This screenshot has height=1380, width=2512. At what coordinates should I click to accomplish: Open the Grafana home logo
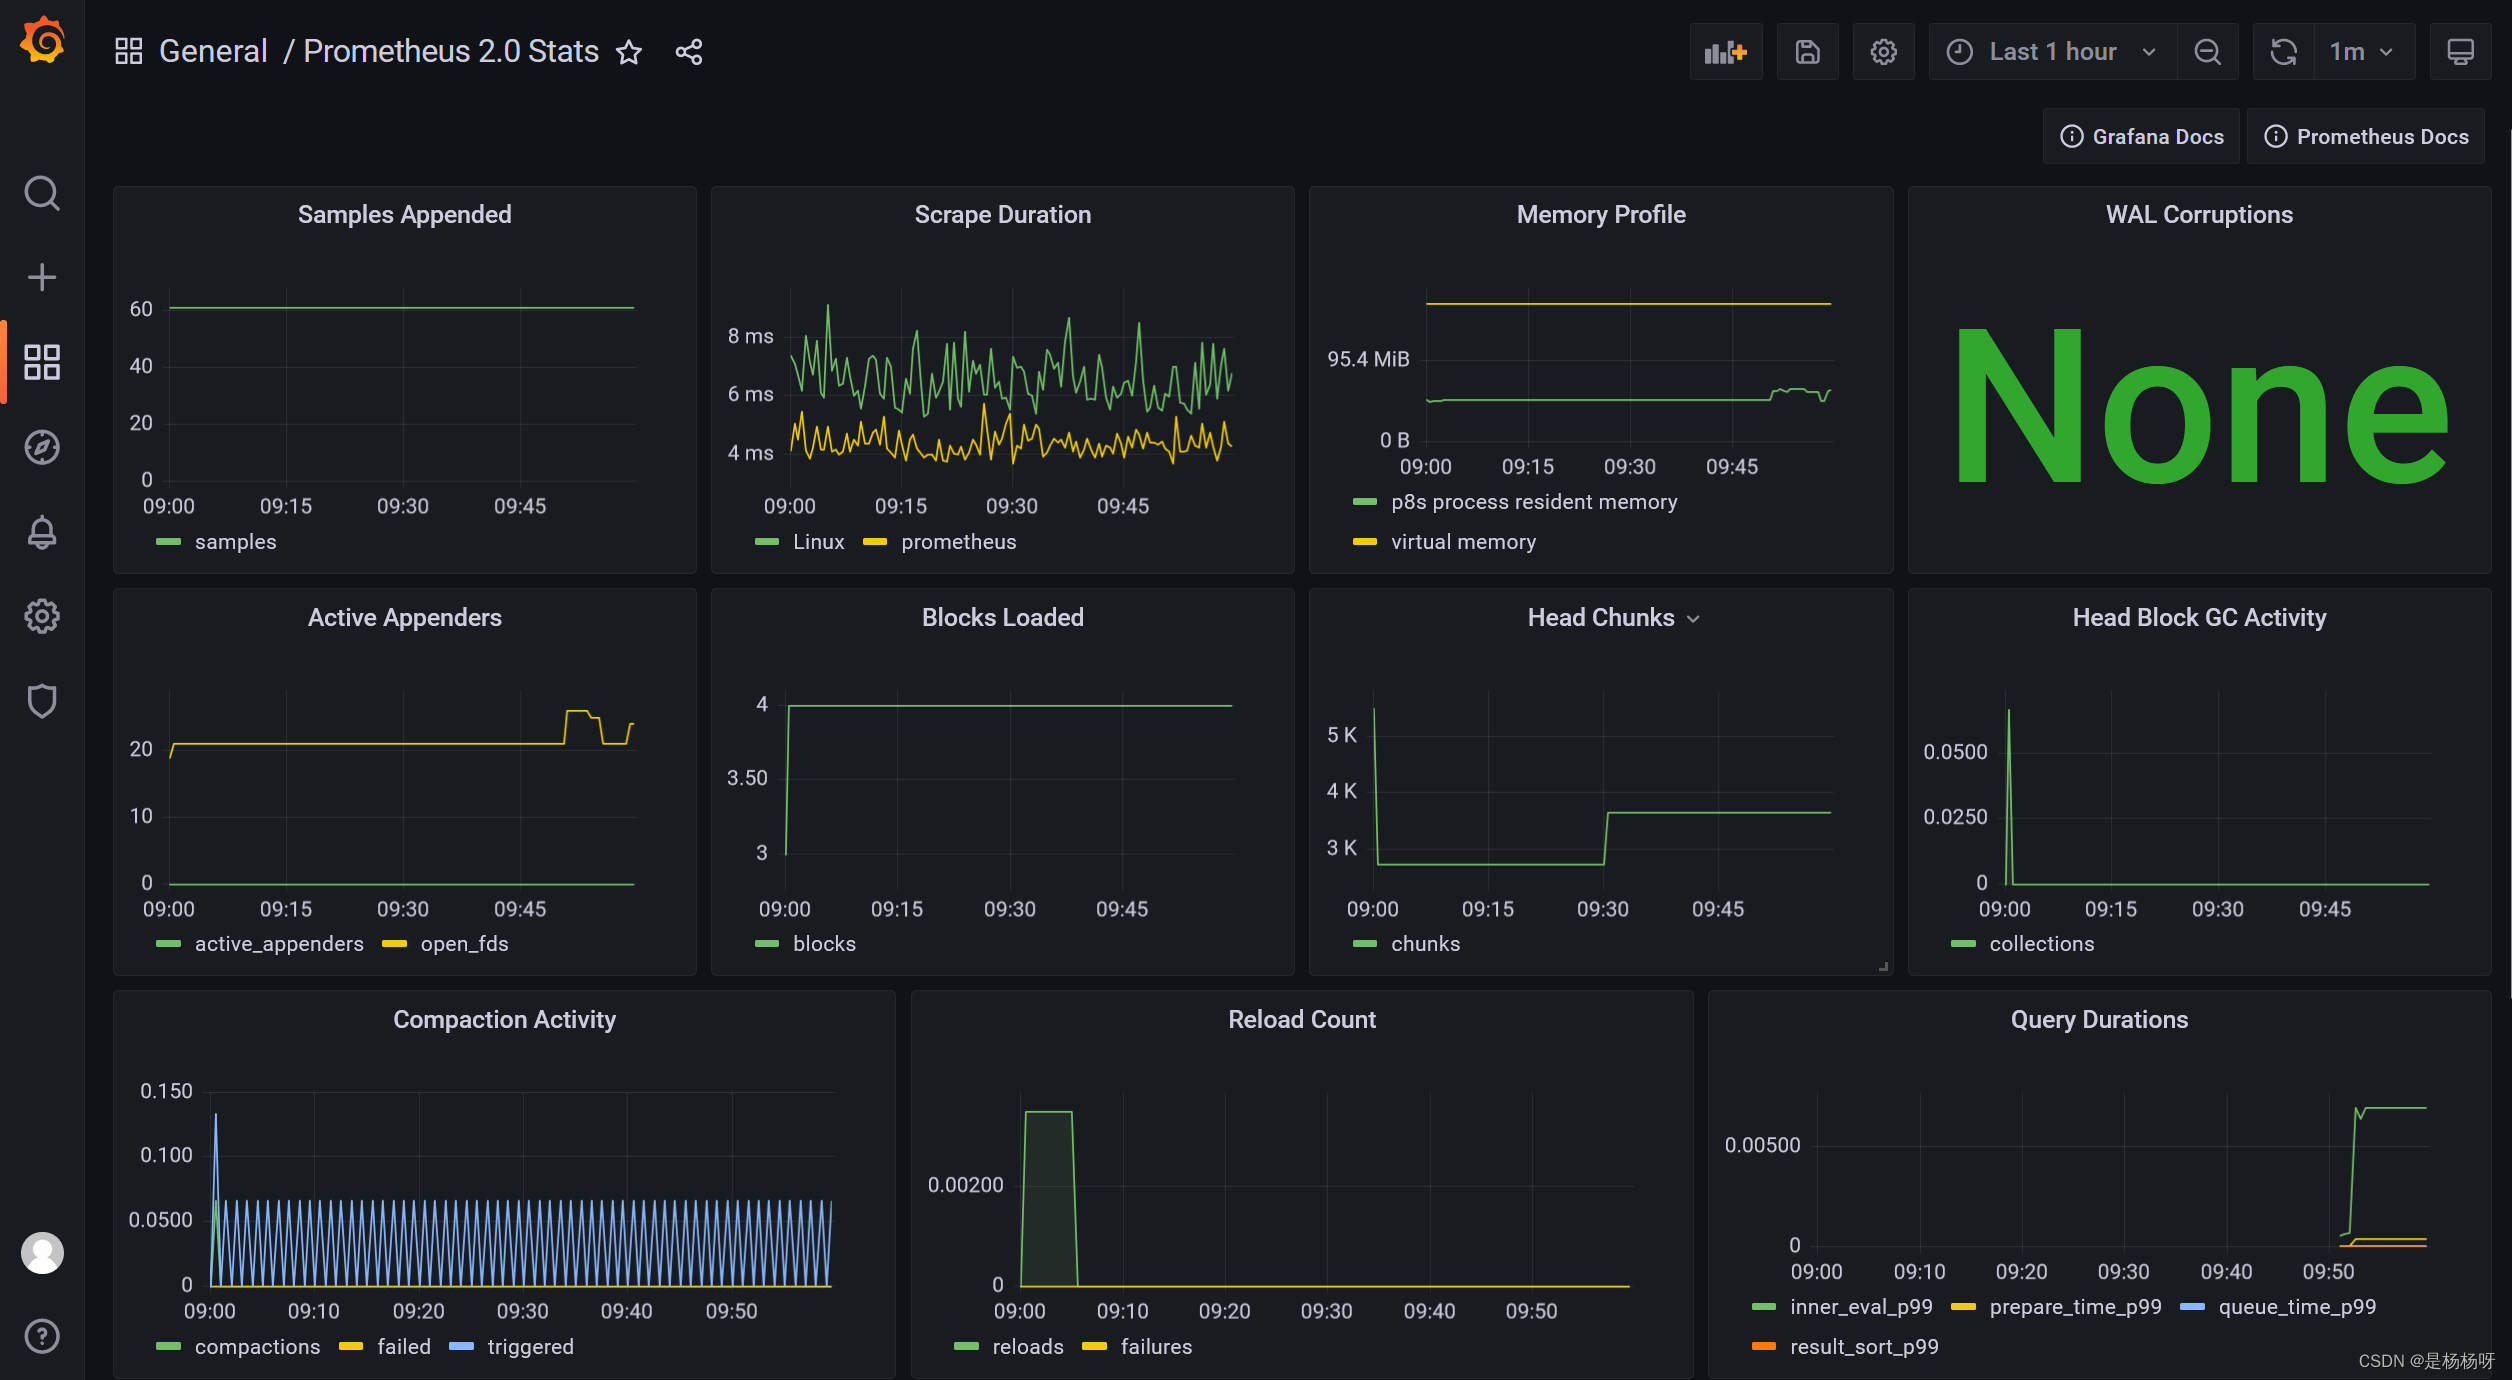[x=43, y=41]
